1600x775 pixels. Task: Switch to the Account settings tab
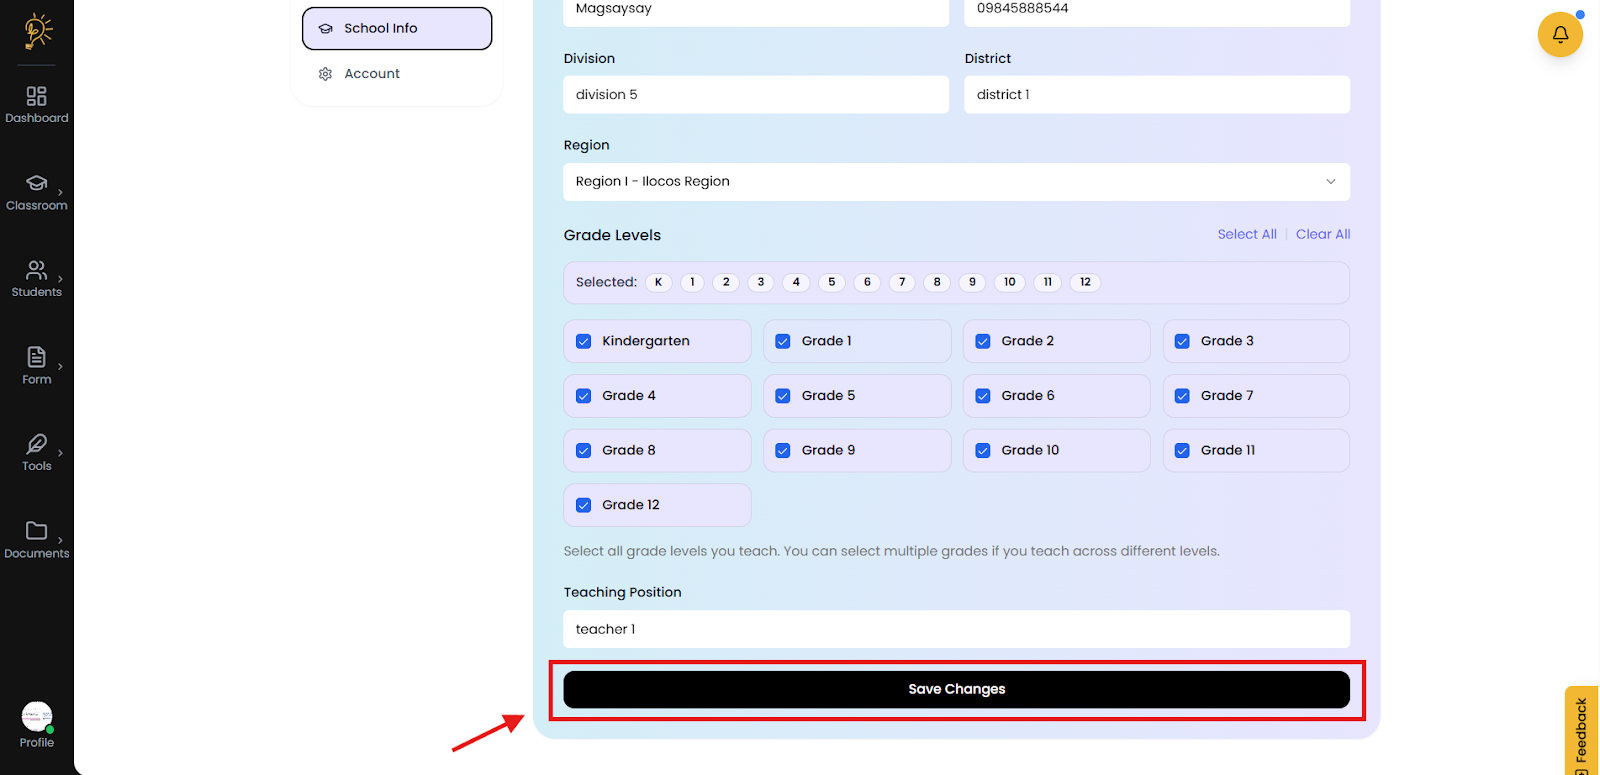[372, 74]
